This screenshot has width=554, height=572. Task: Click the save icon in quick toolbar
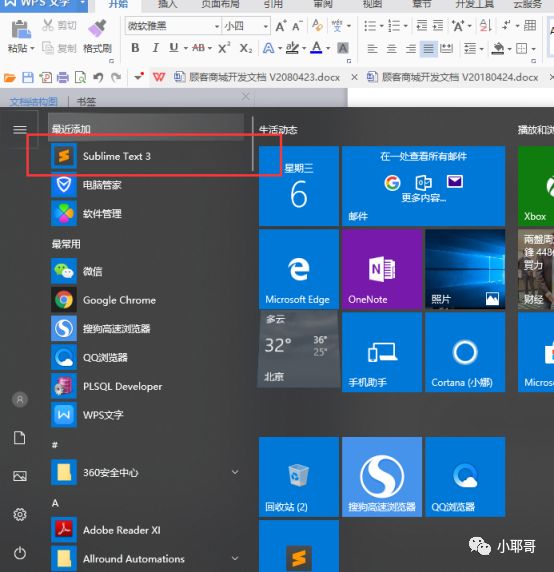28,77
